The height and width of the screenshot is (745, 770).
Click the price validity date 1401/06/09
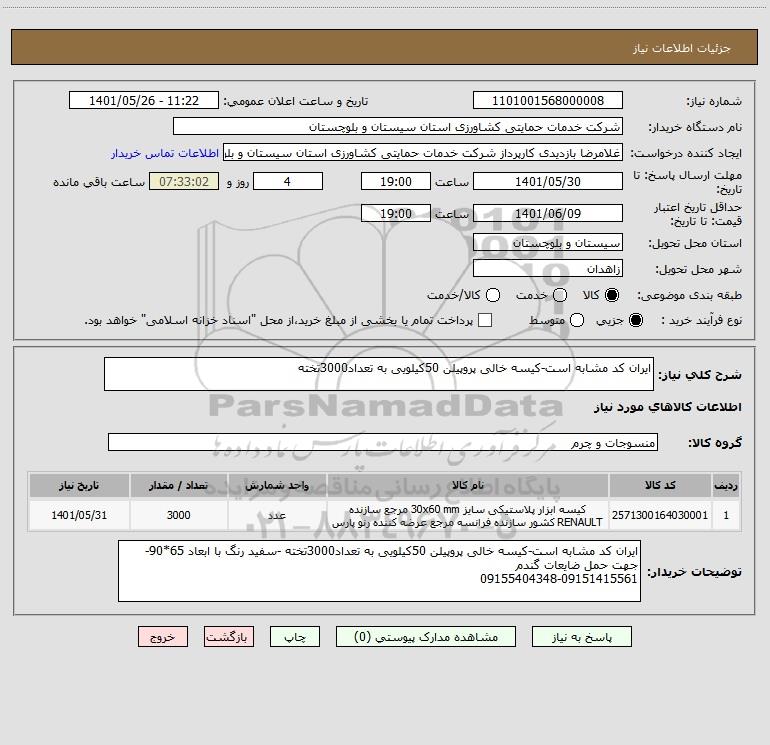[548, 213]
